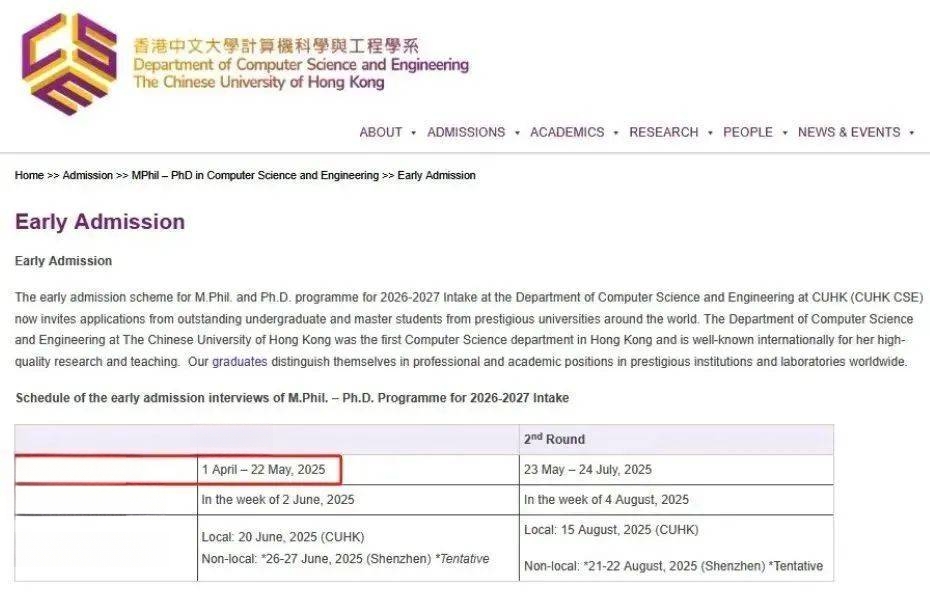Click 'Local: 15 August, 2025 (CUHK)' text
930x598 pixels.
tap(611, 529)
